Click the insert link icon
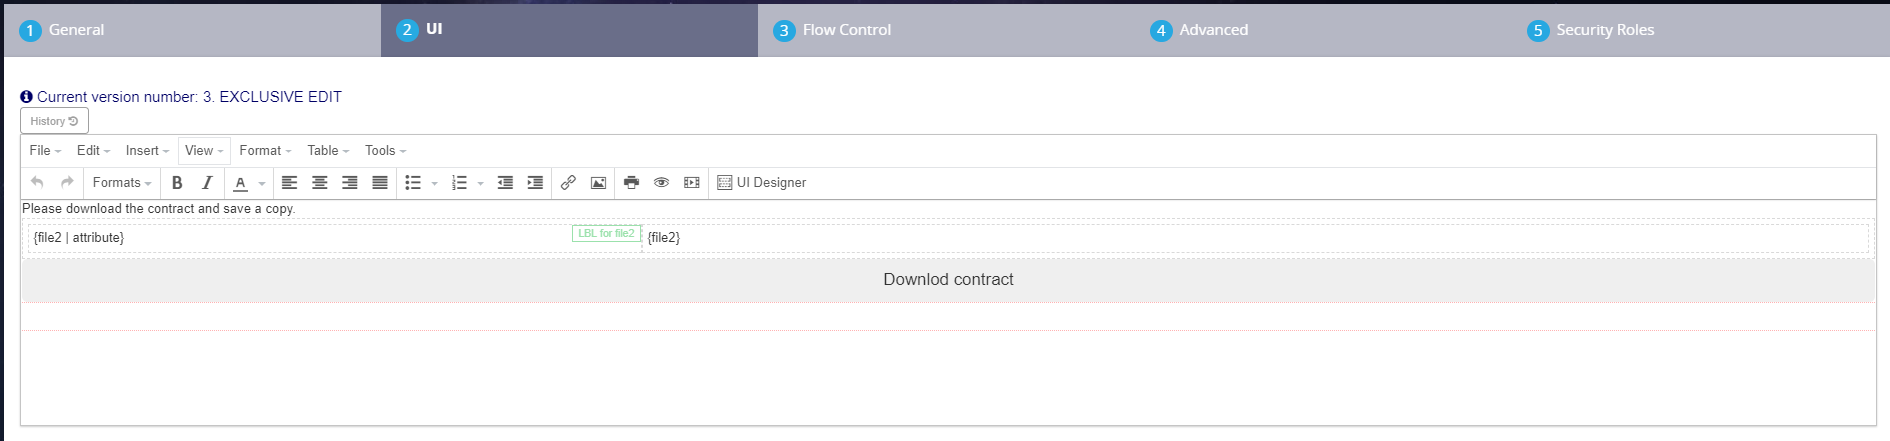 tap(568, 183)
